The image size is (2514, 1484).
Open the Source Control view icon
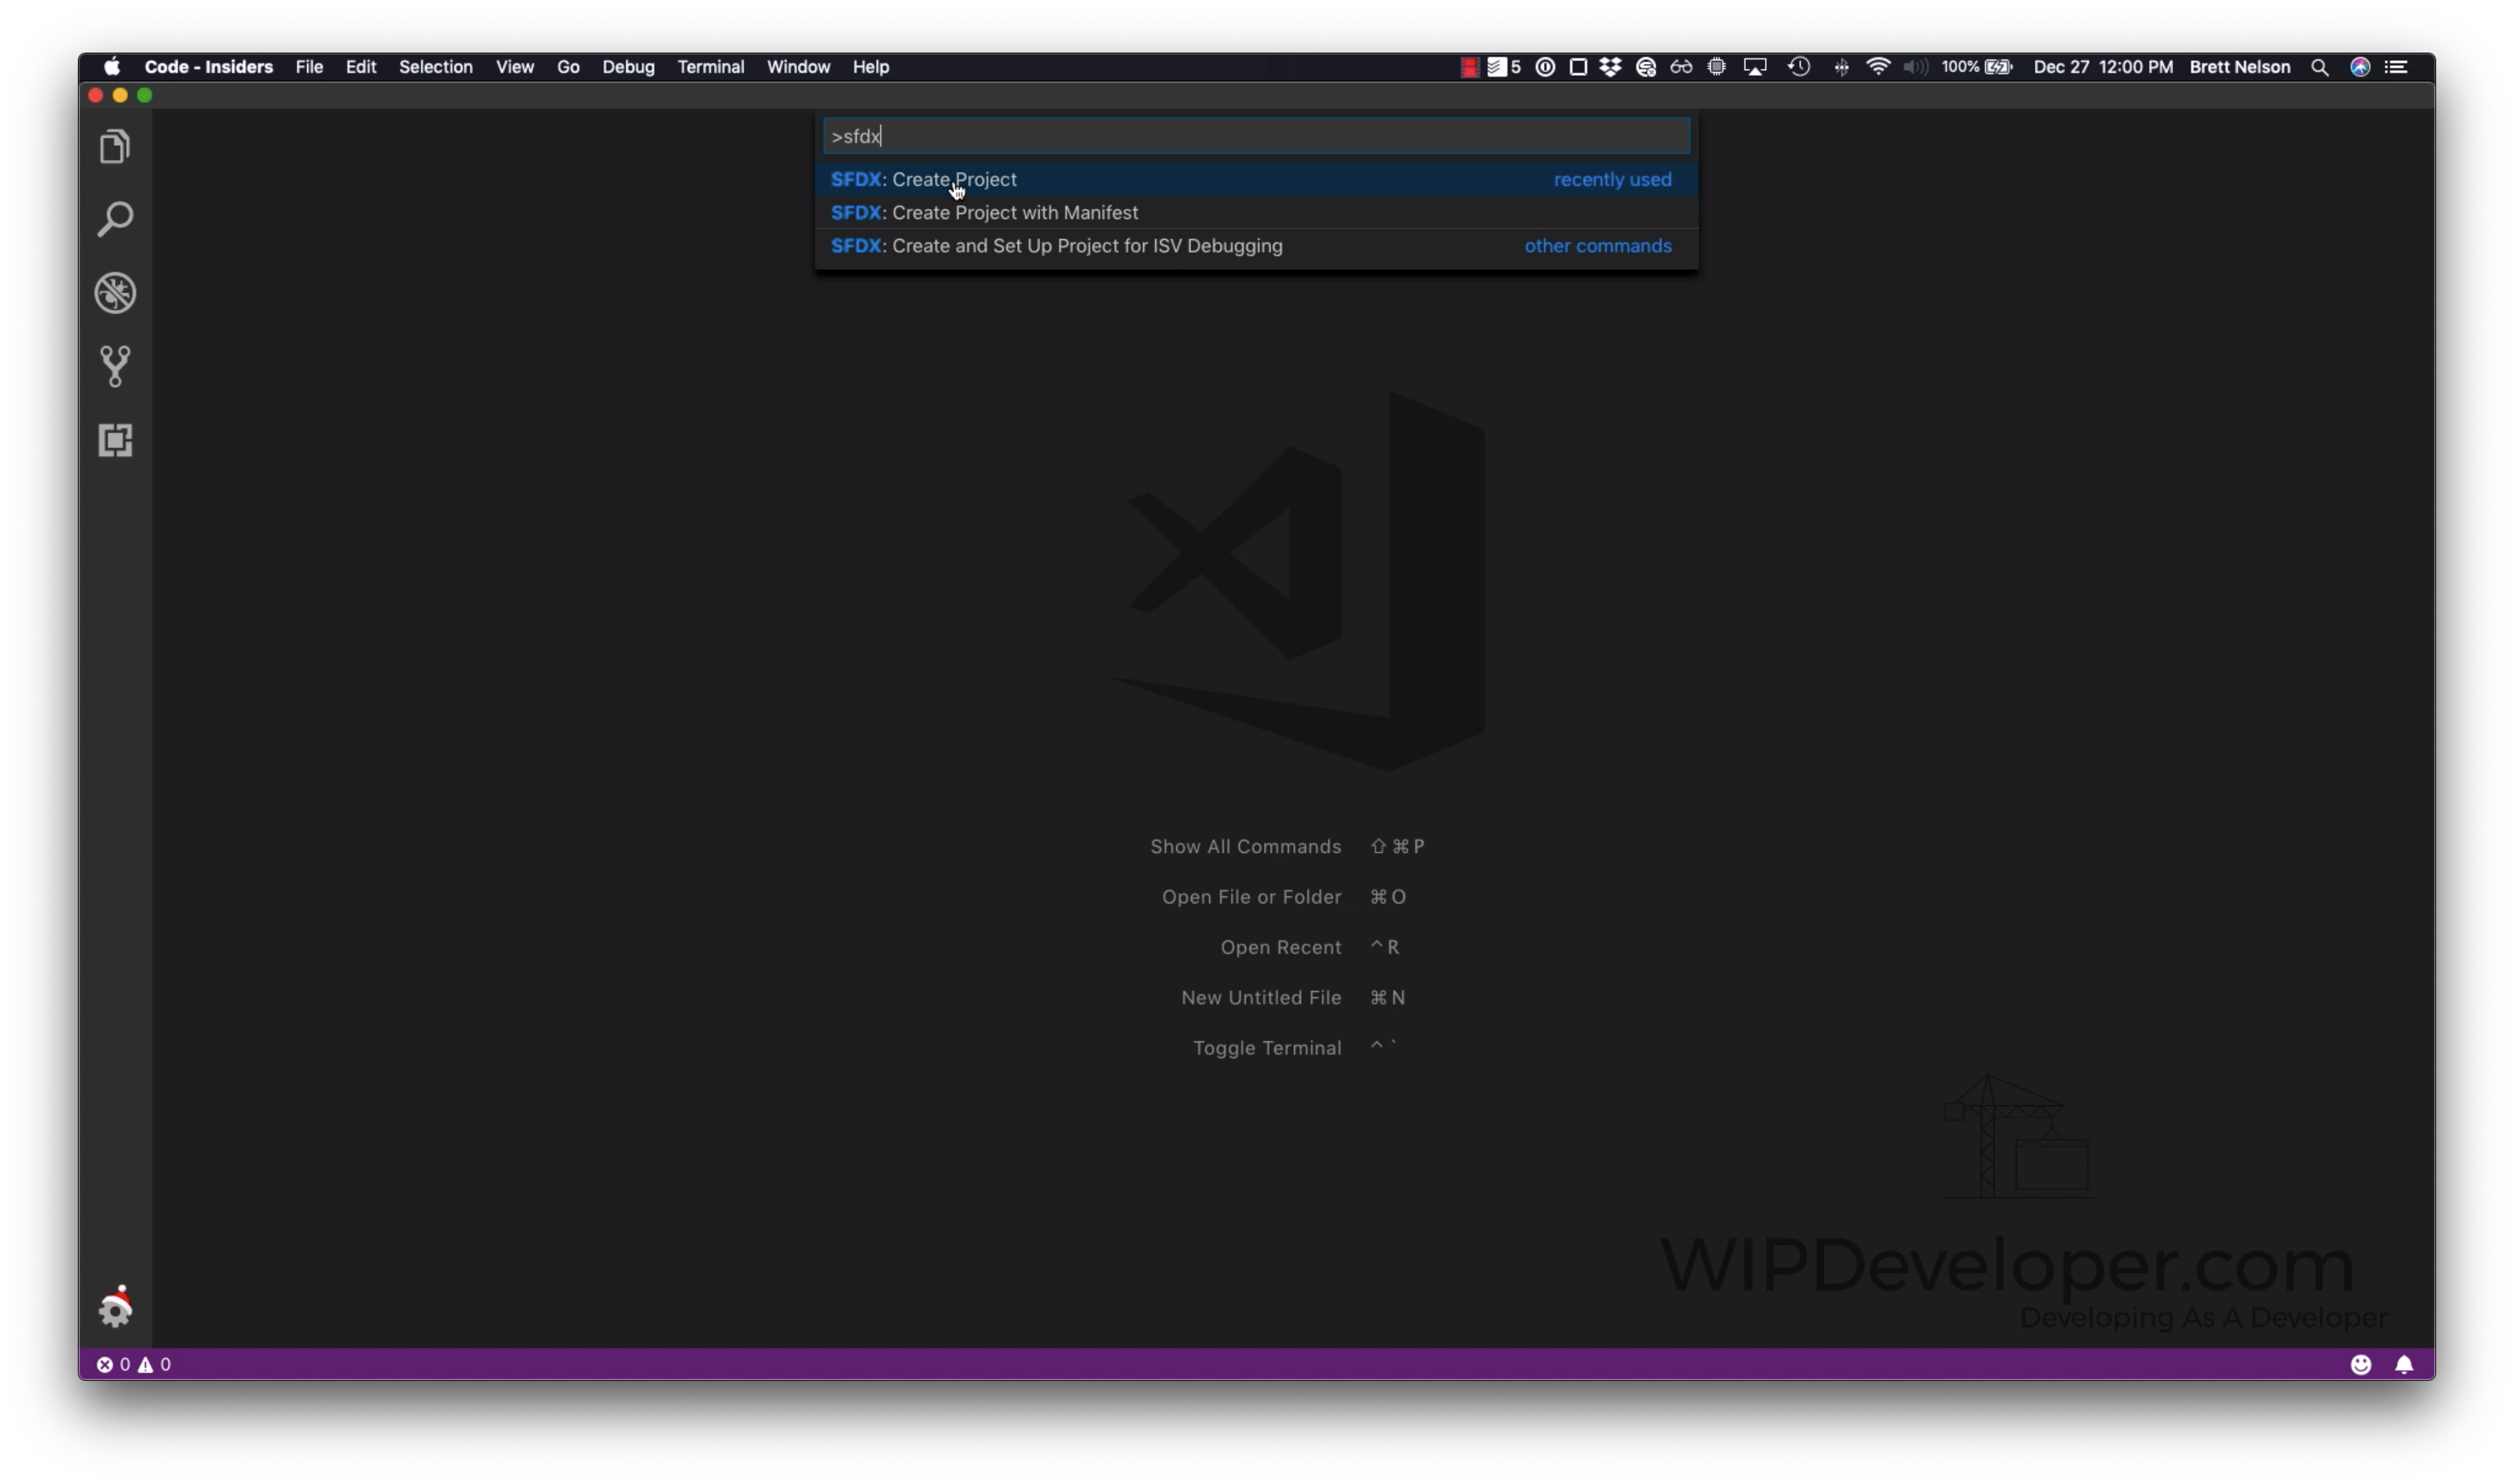pyautogui.click(x=115, y=366)
